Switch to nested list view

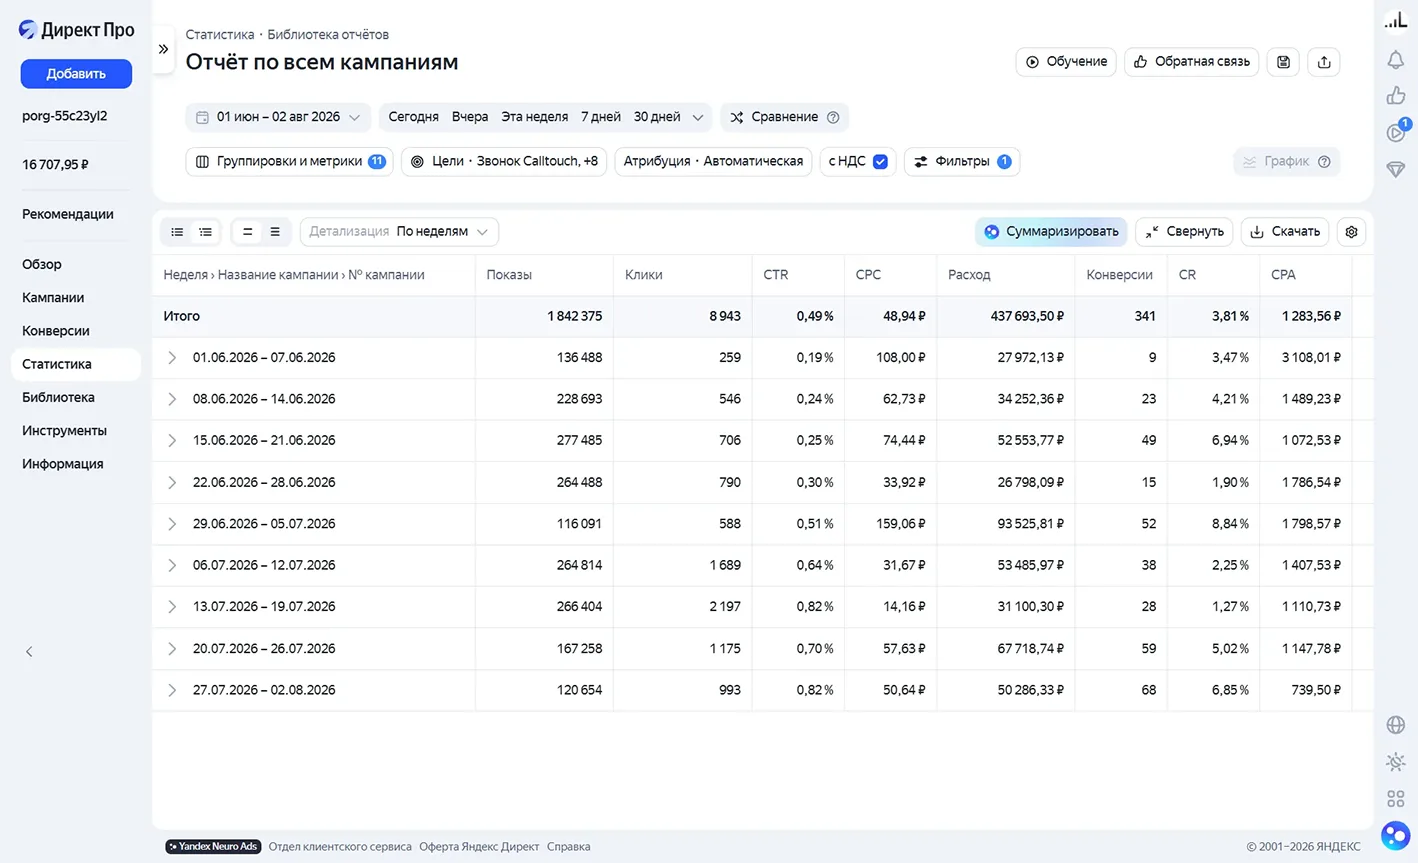pyautogui.click(x=205, y=232)
